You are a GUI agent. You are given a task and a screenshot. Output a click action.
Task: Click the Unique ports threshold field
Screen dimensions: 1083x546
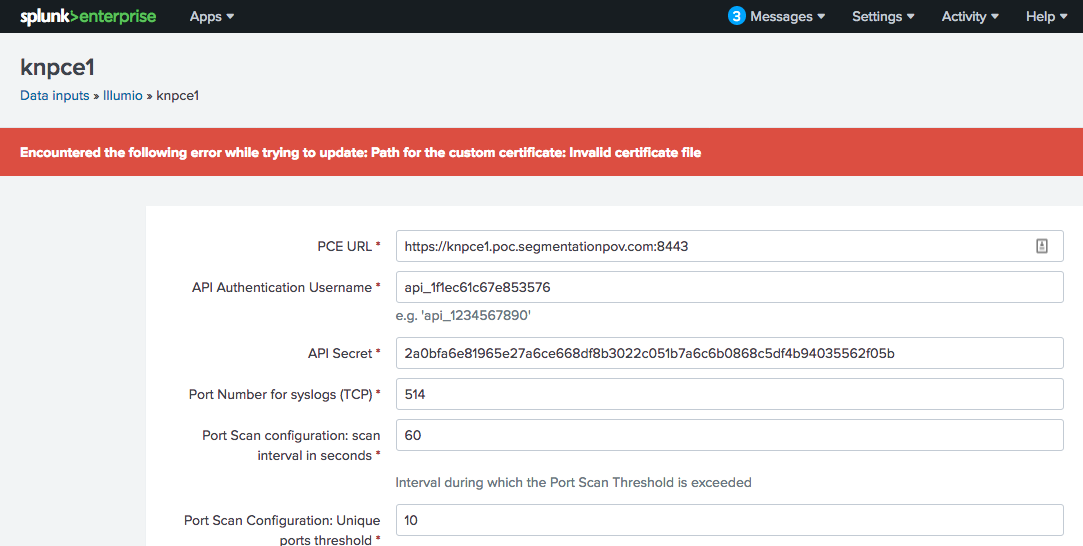point(729,520)
